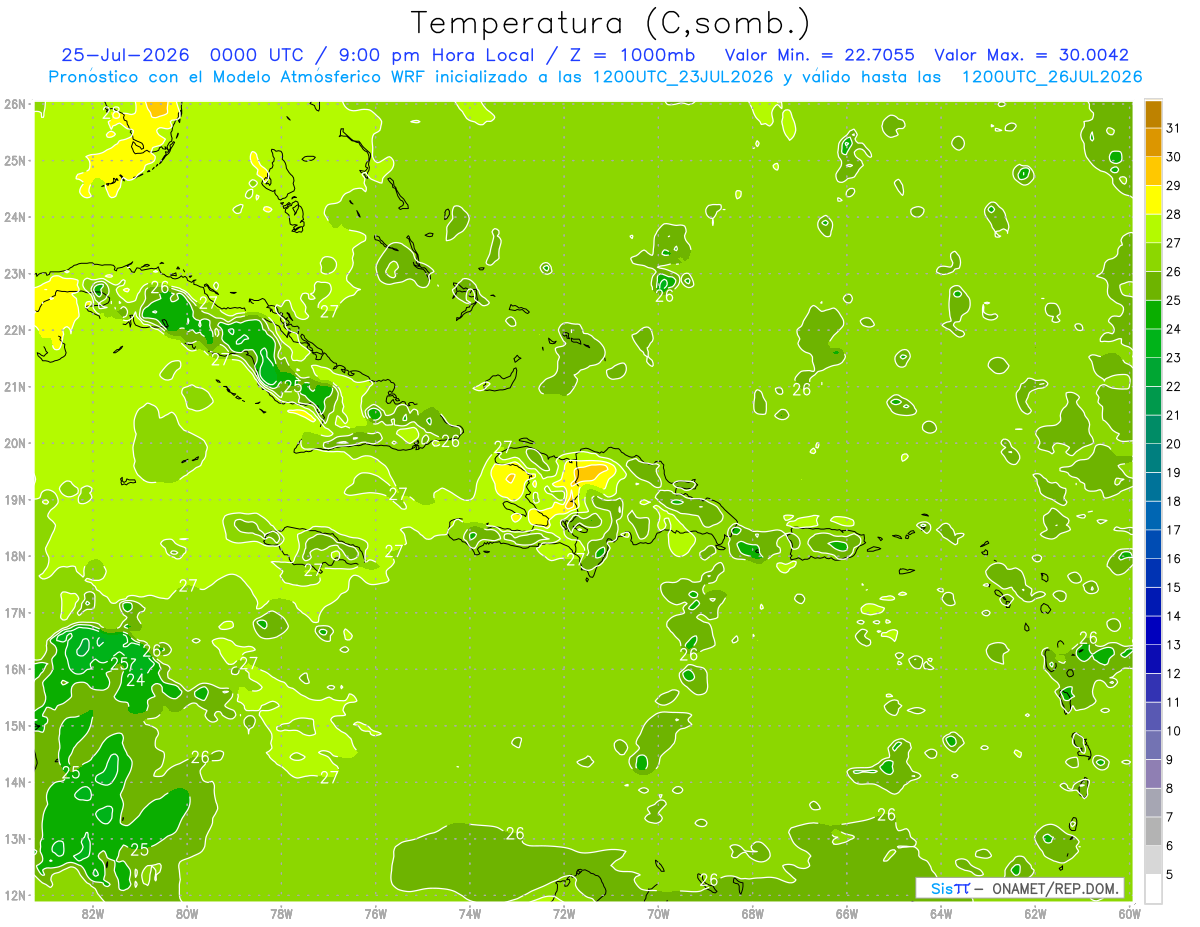The width and height of the screenshot is (1200, 927).
Task: Click the initialization time "1200UTC_23JUL2026"
Action: (683, 77)
